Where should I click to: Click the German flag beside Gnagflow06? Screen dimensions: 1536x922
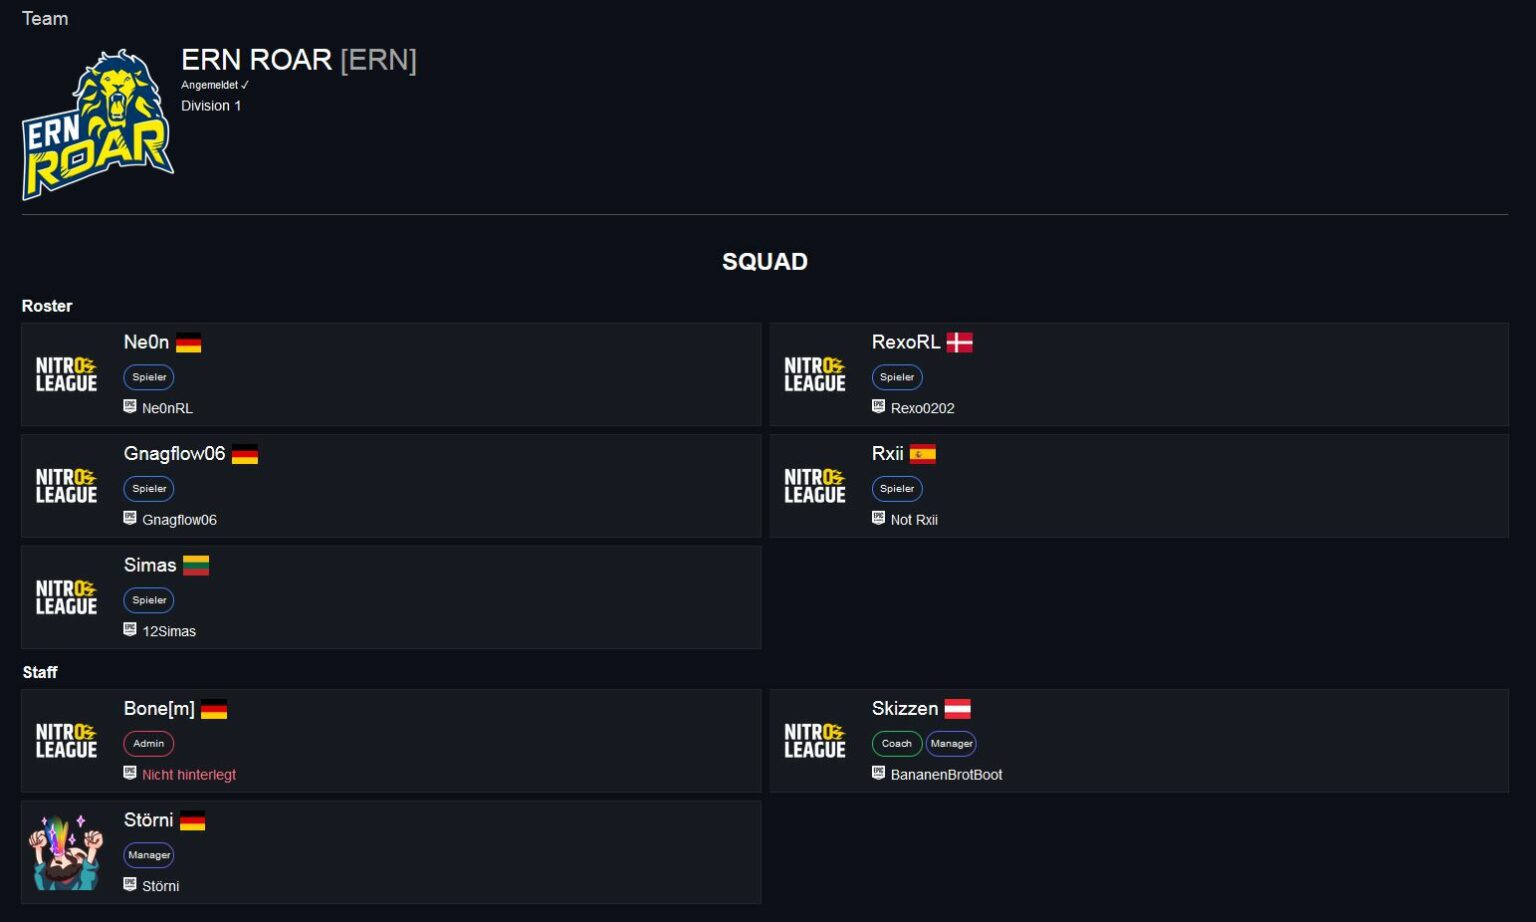tap(245, 454)
